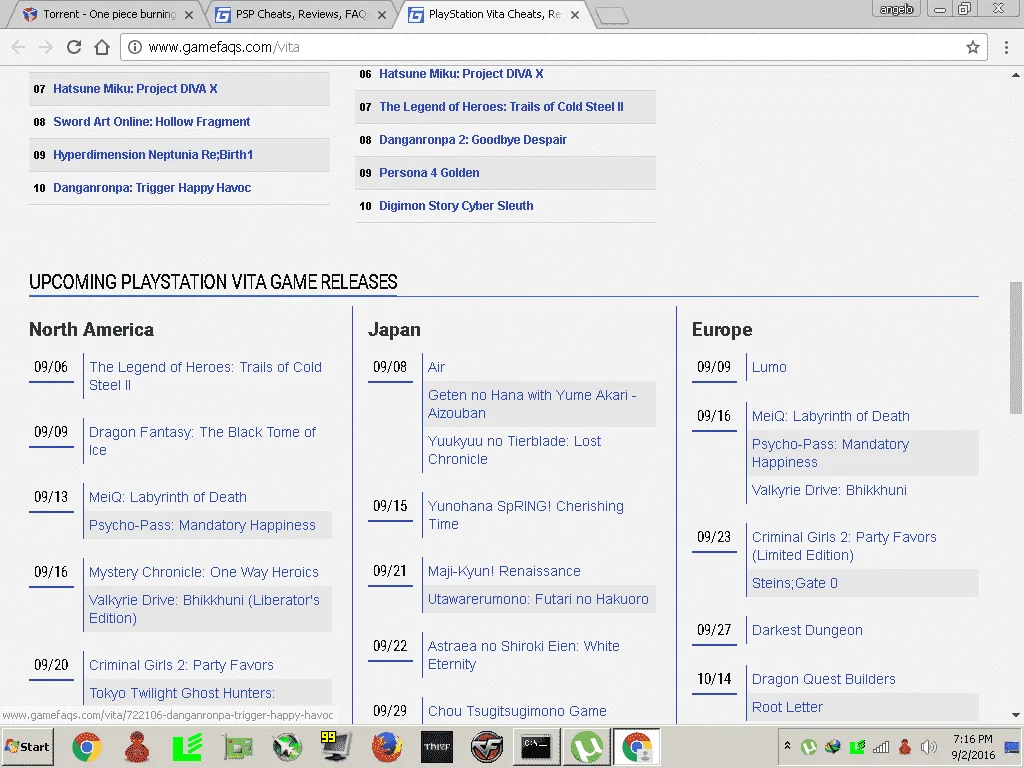Open Geten no Hana with Yume Akari

point(532,404)
